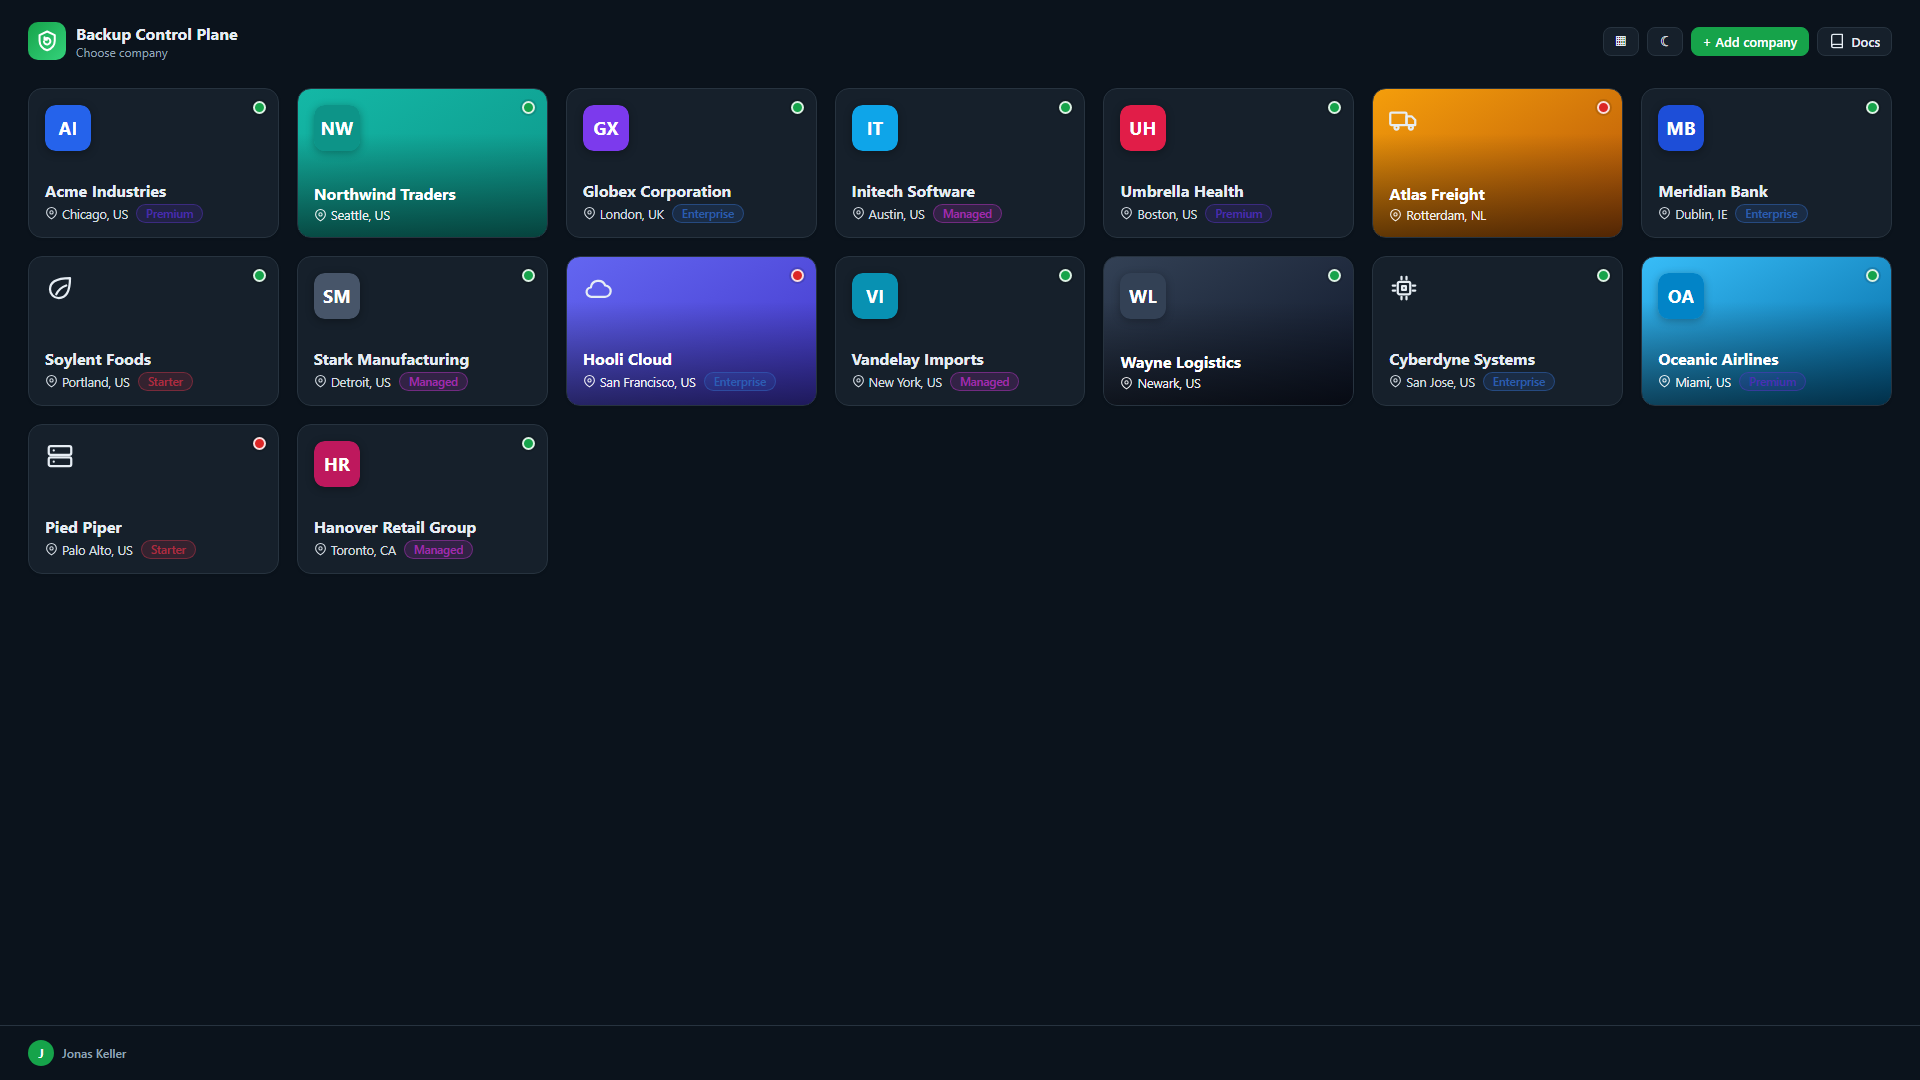
Task: Click the Starter badge on Soylent Foods
Action: tap(165, 382)
